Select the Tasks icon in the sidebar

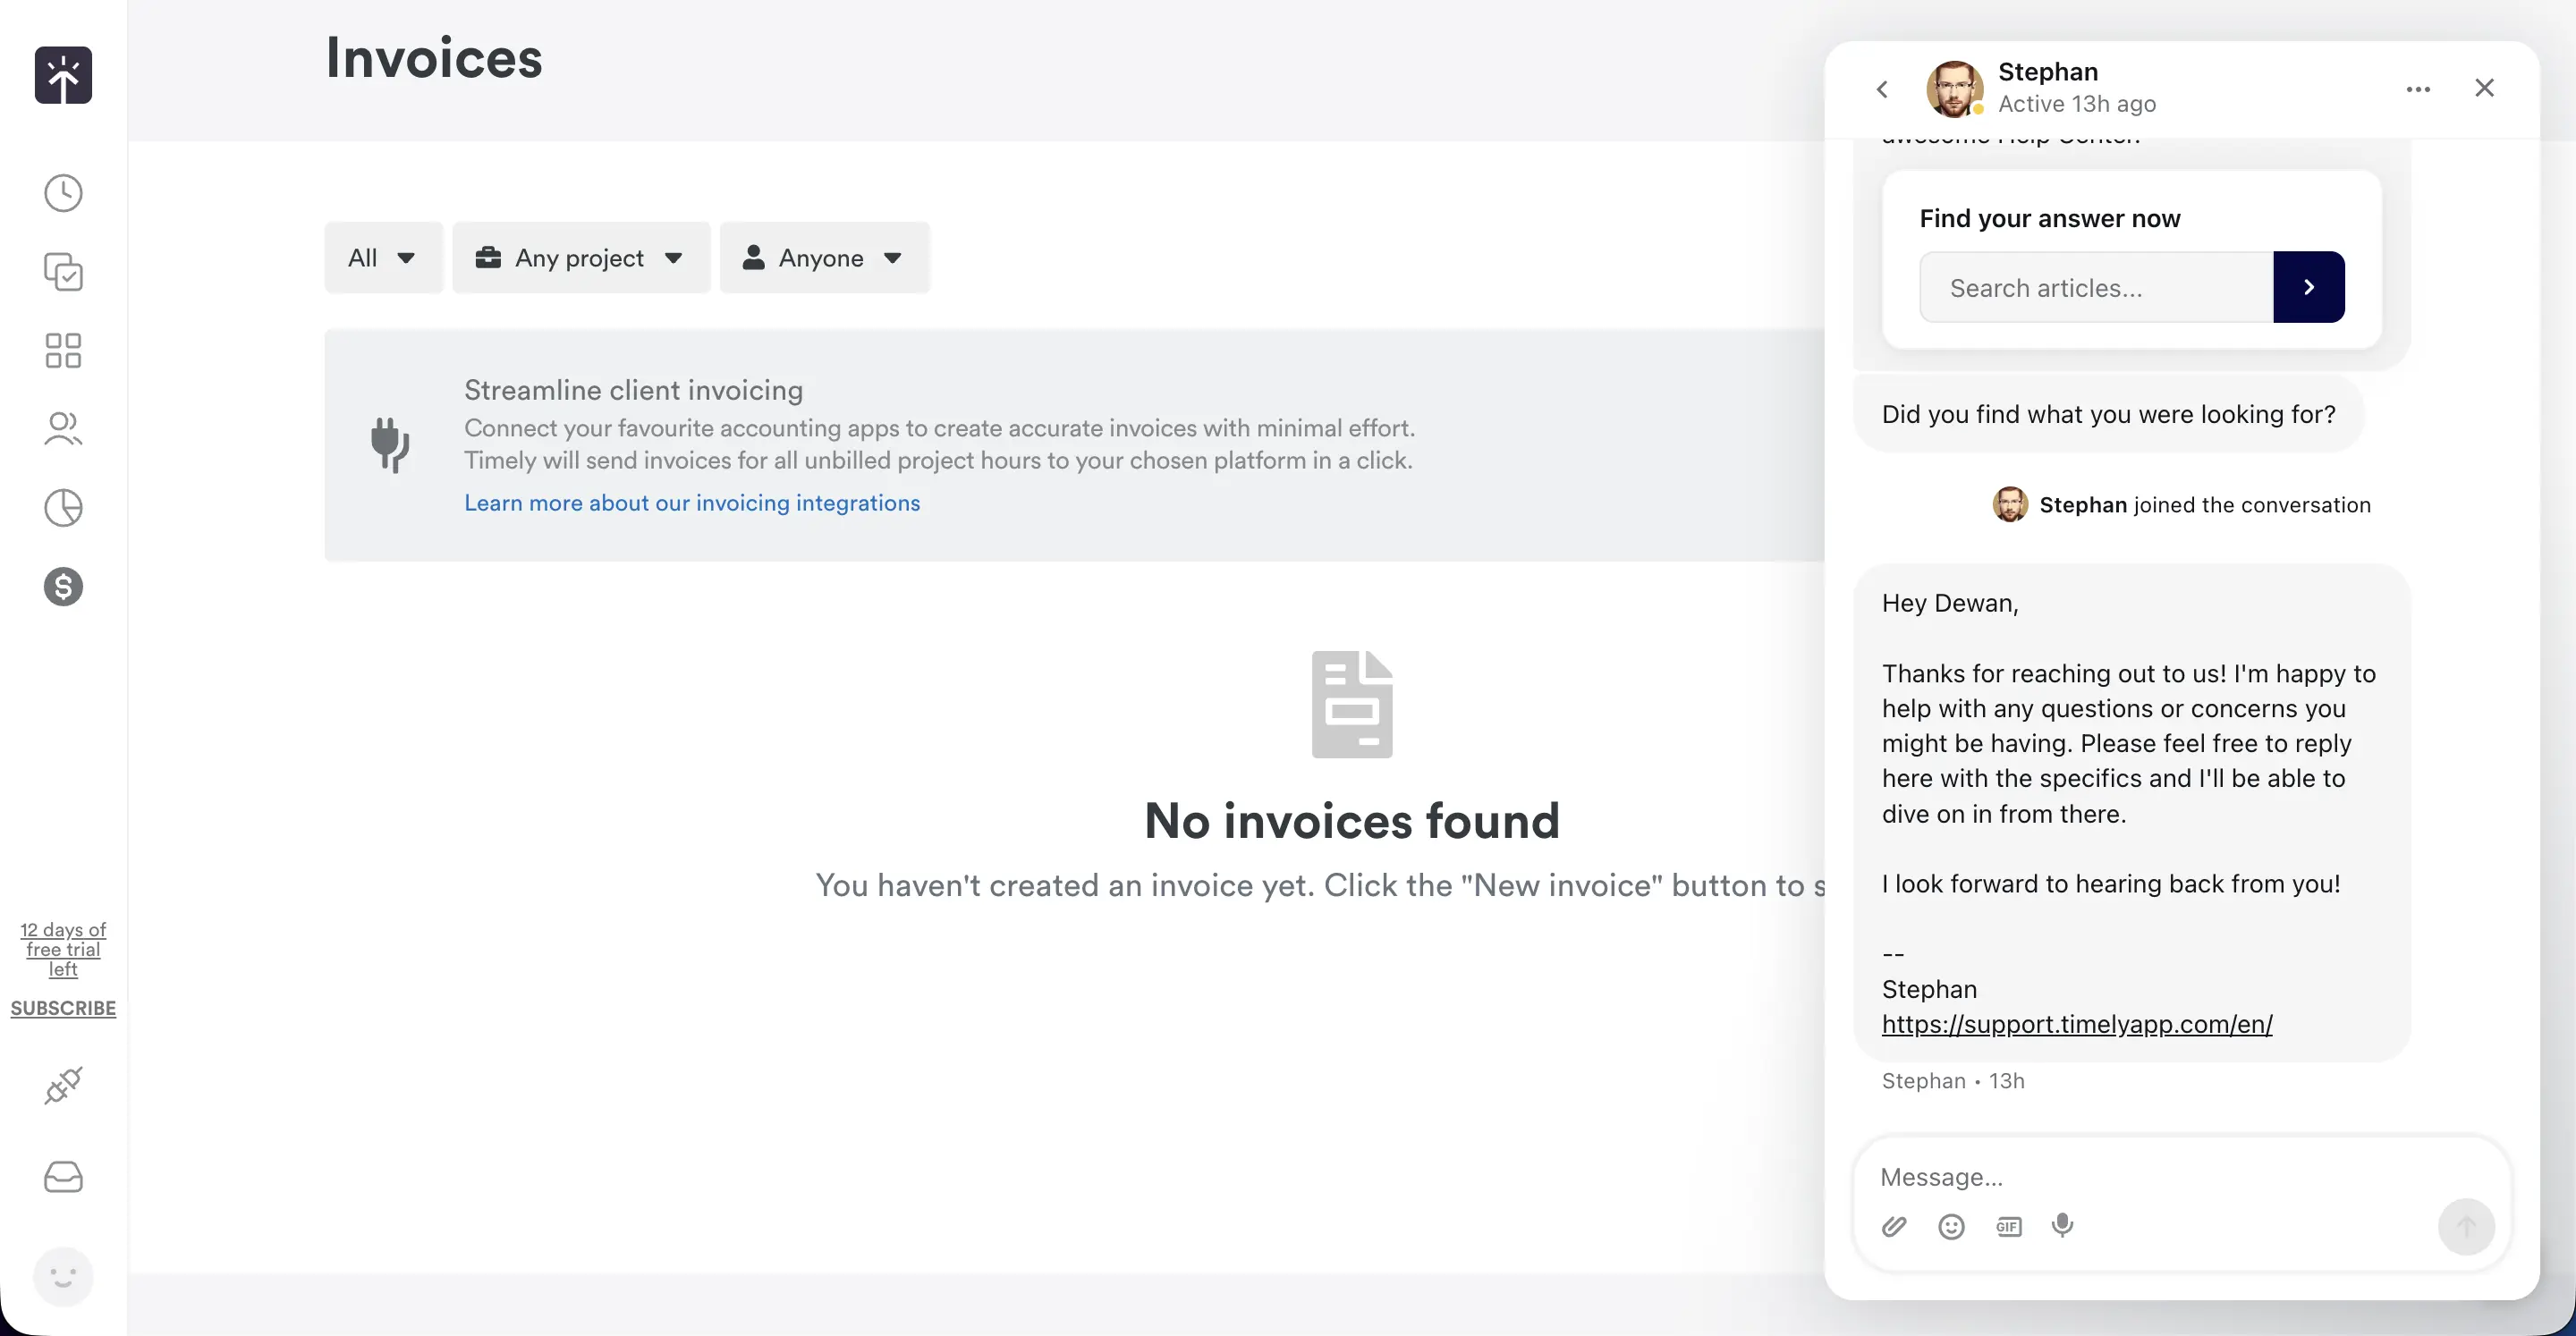coord(63,272)
